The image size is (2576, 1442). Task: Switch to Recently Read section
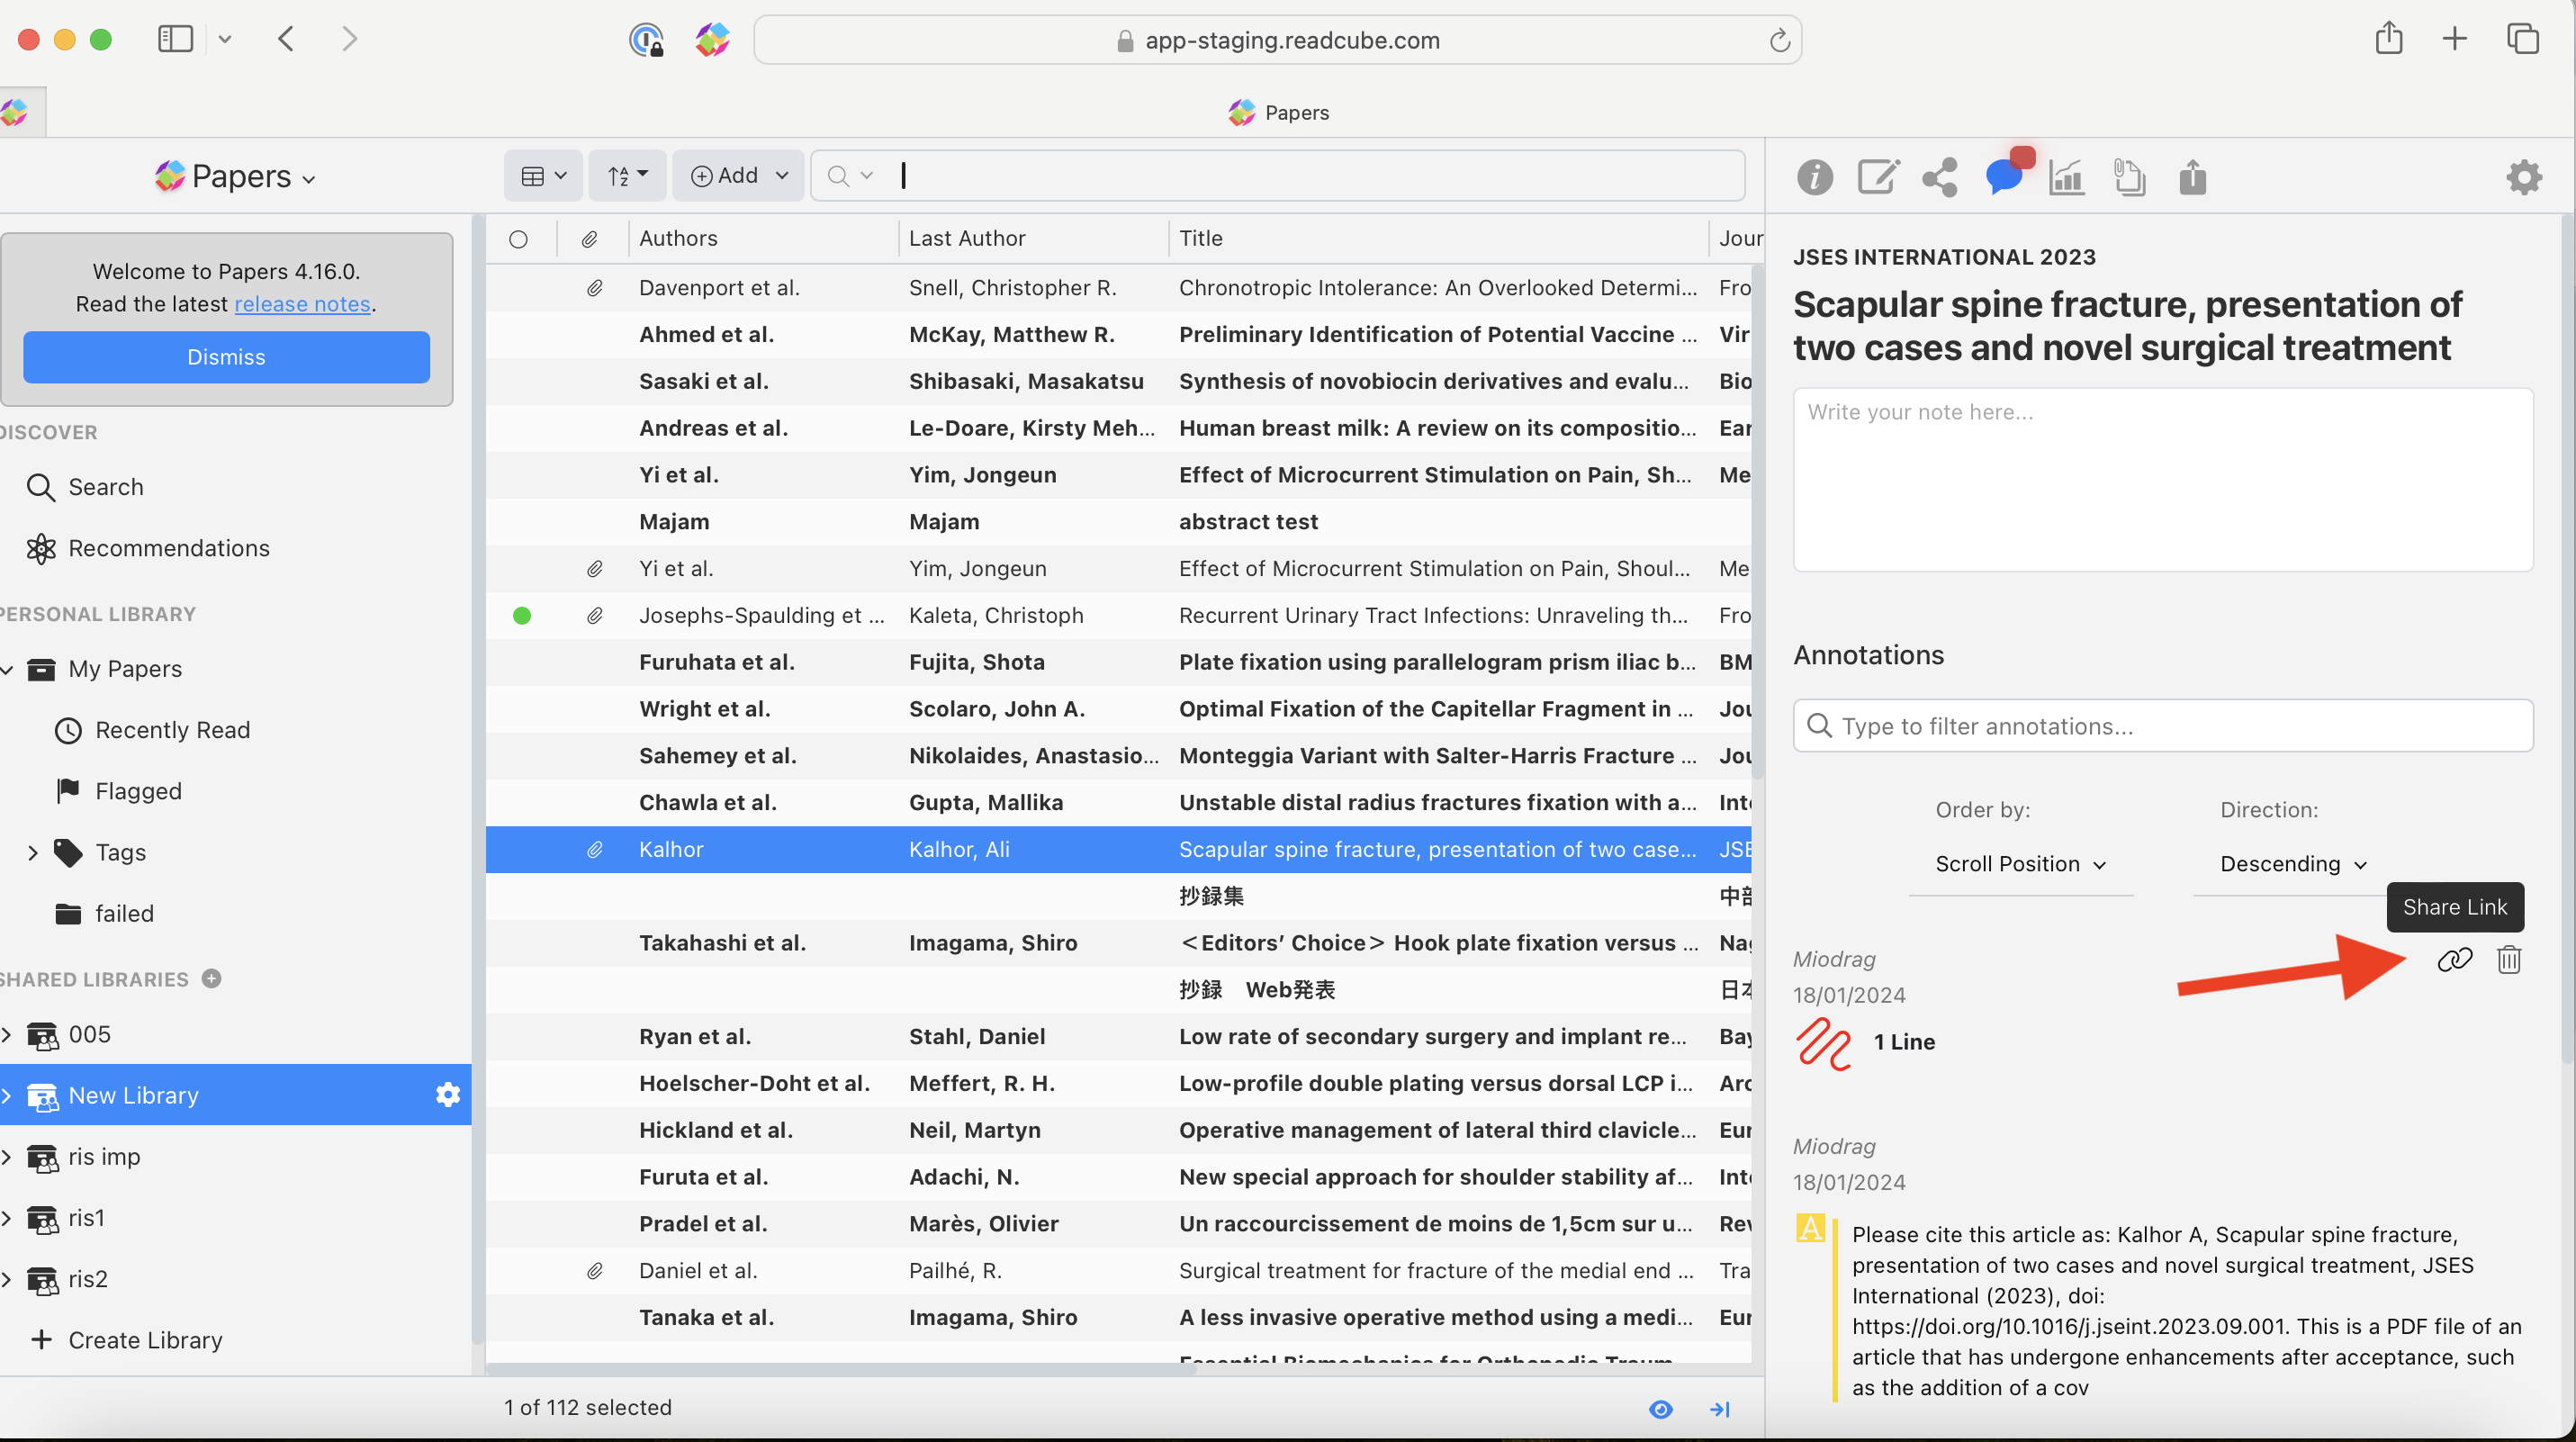(173, 730)
